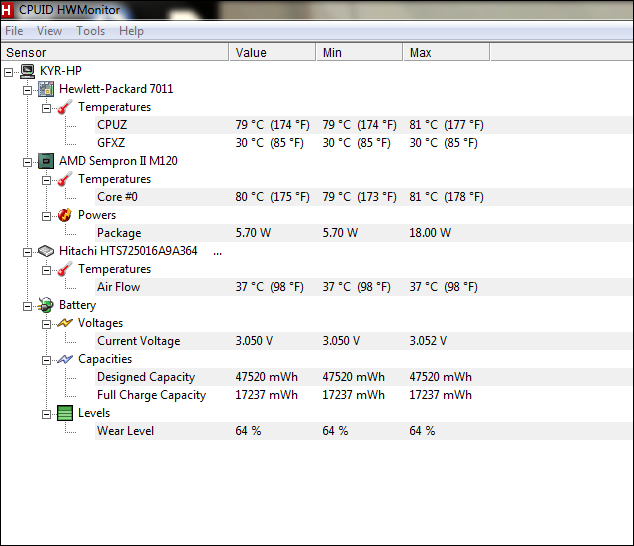Viewport: 634px width, 546px height.
Task: Select the Current Voltage row
Action: pos(363,341)
